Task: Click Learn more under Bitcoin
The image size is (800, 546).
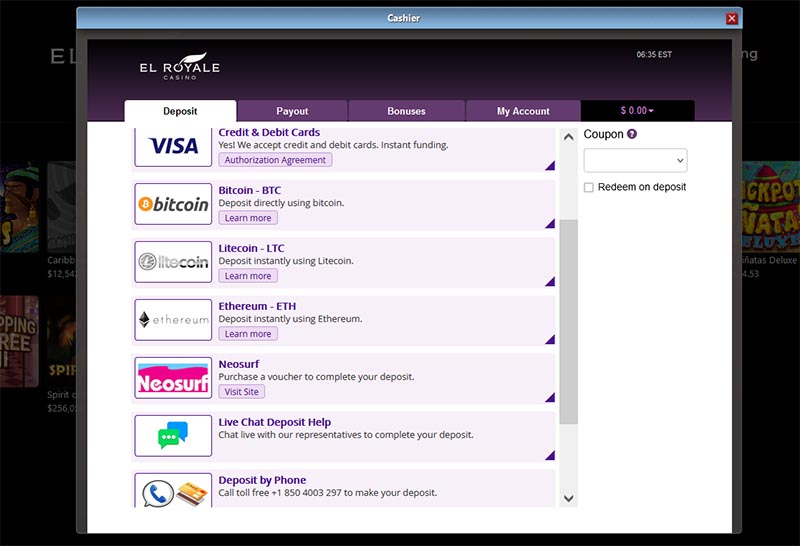Action: [x=248, y=218]
